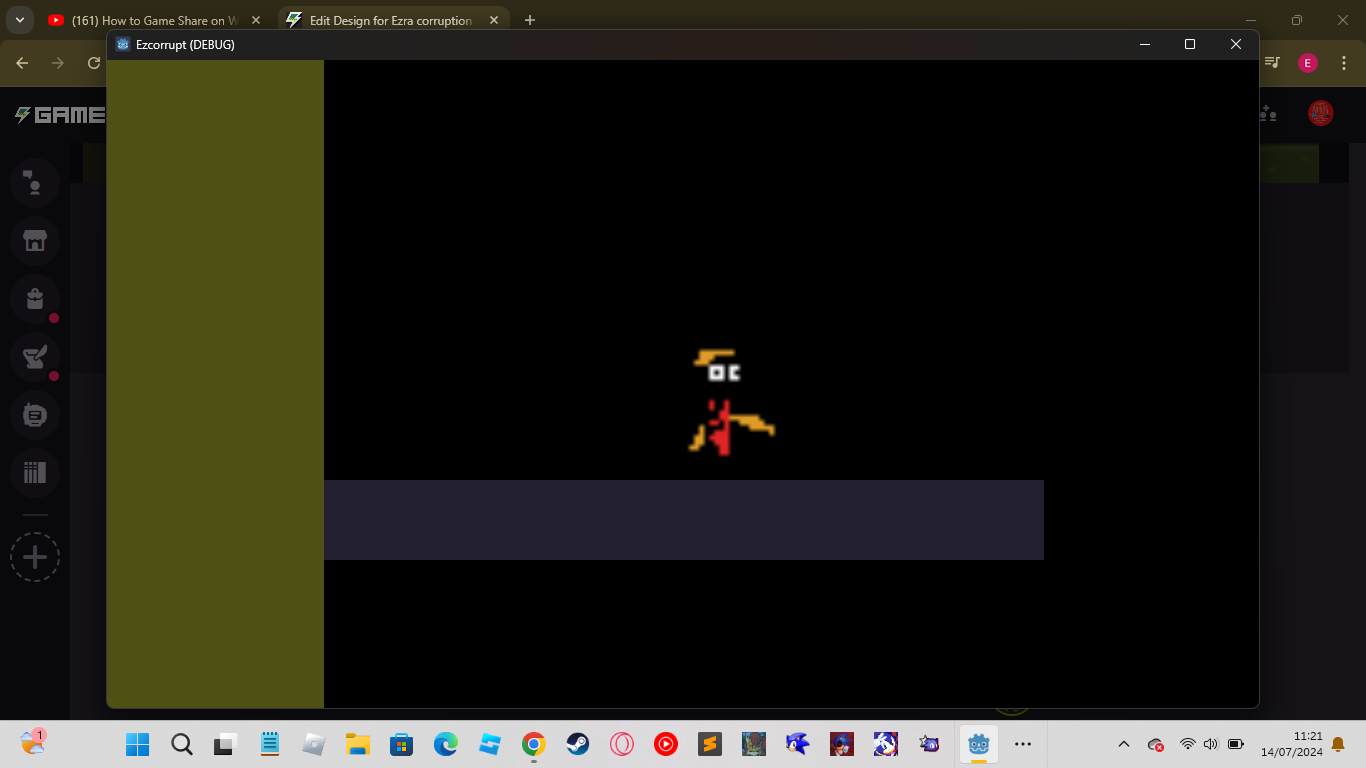Click the dashed plus create button in the sidebar
The width and height of the screenshot is (1366, 768).
pyautogui.click(x=35, y=557)
